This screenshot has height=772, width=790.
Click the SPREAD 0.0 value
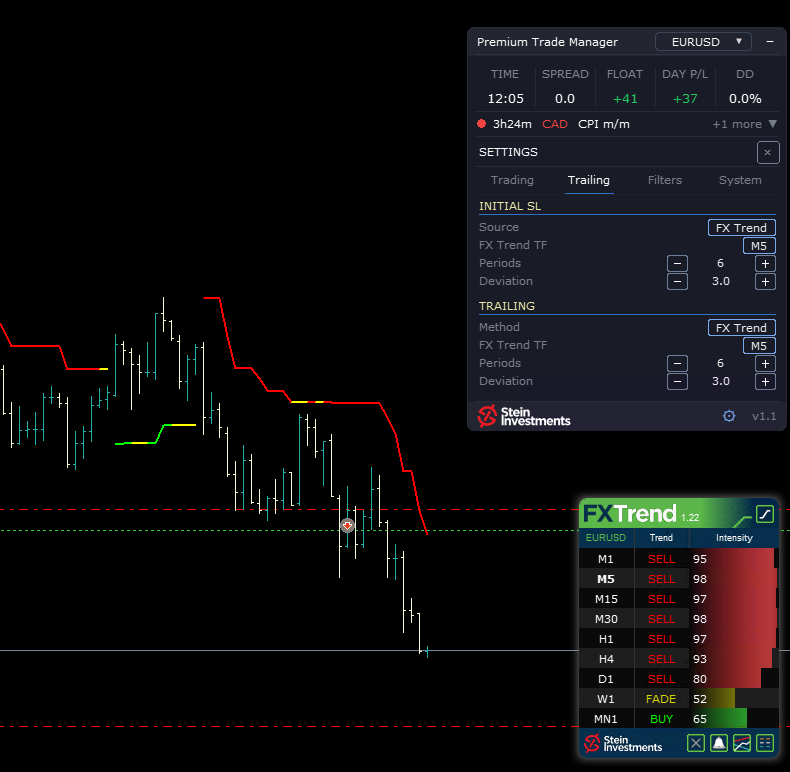(x=565, y=99)
